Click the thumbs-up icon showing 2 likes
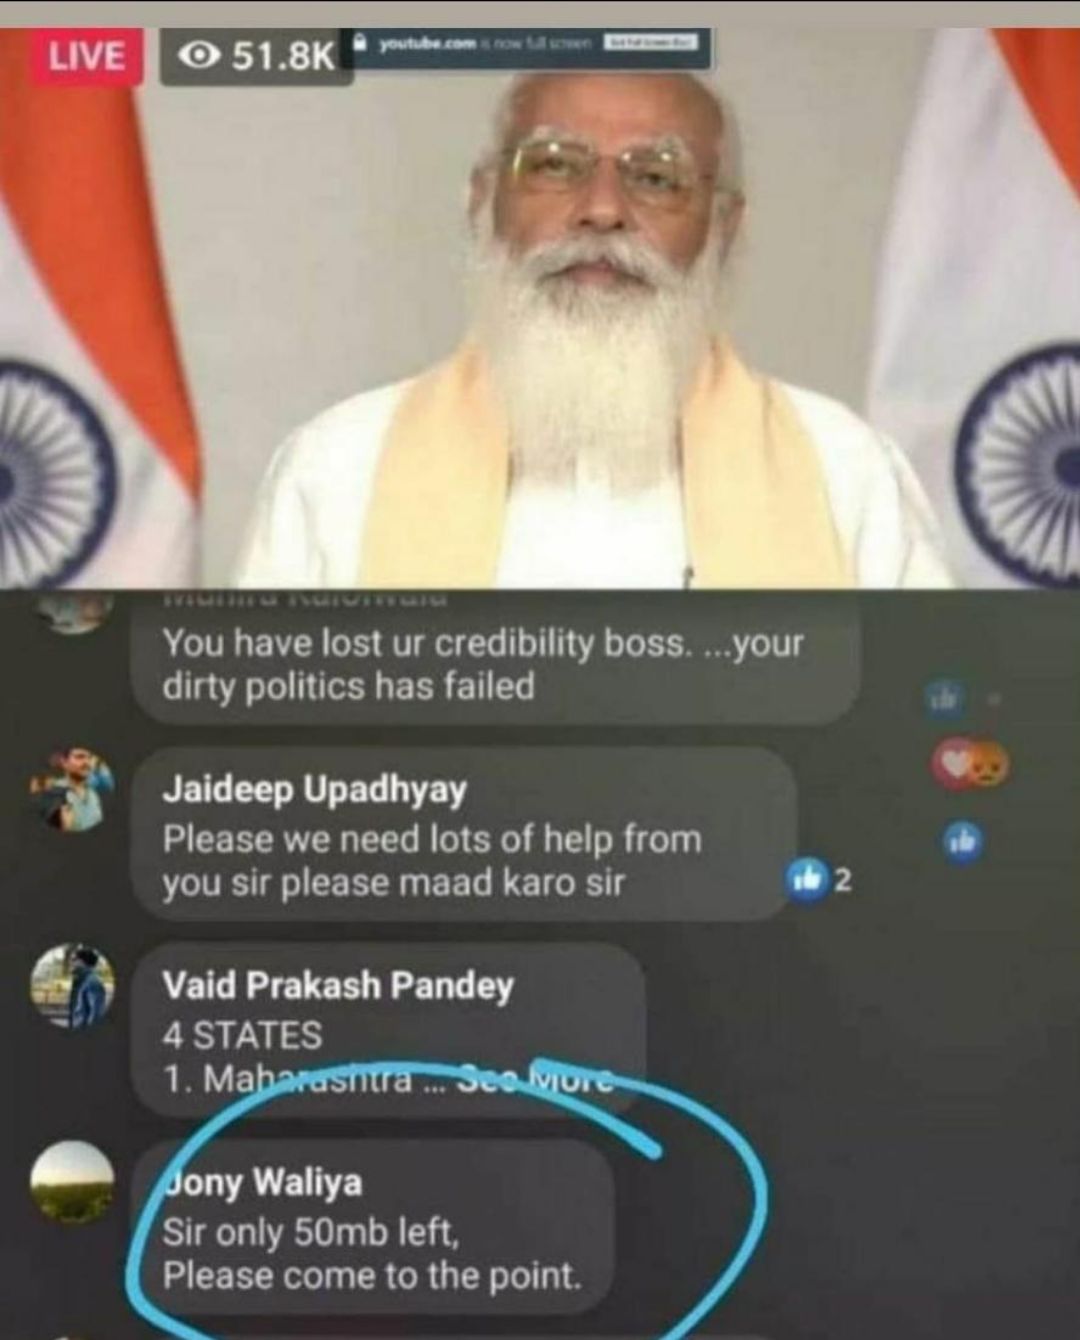 point(804,879)
